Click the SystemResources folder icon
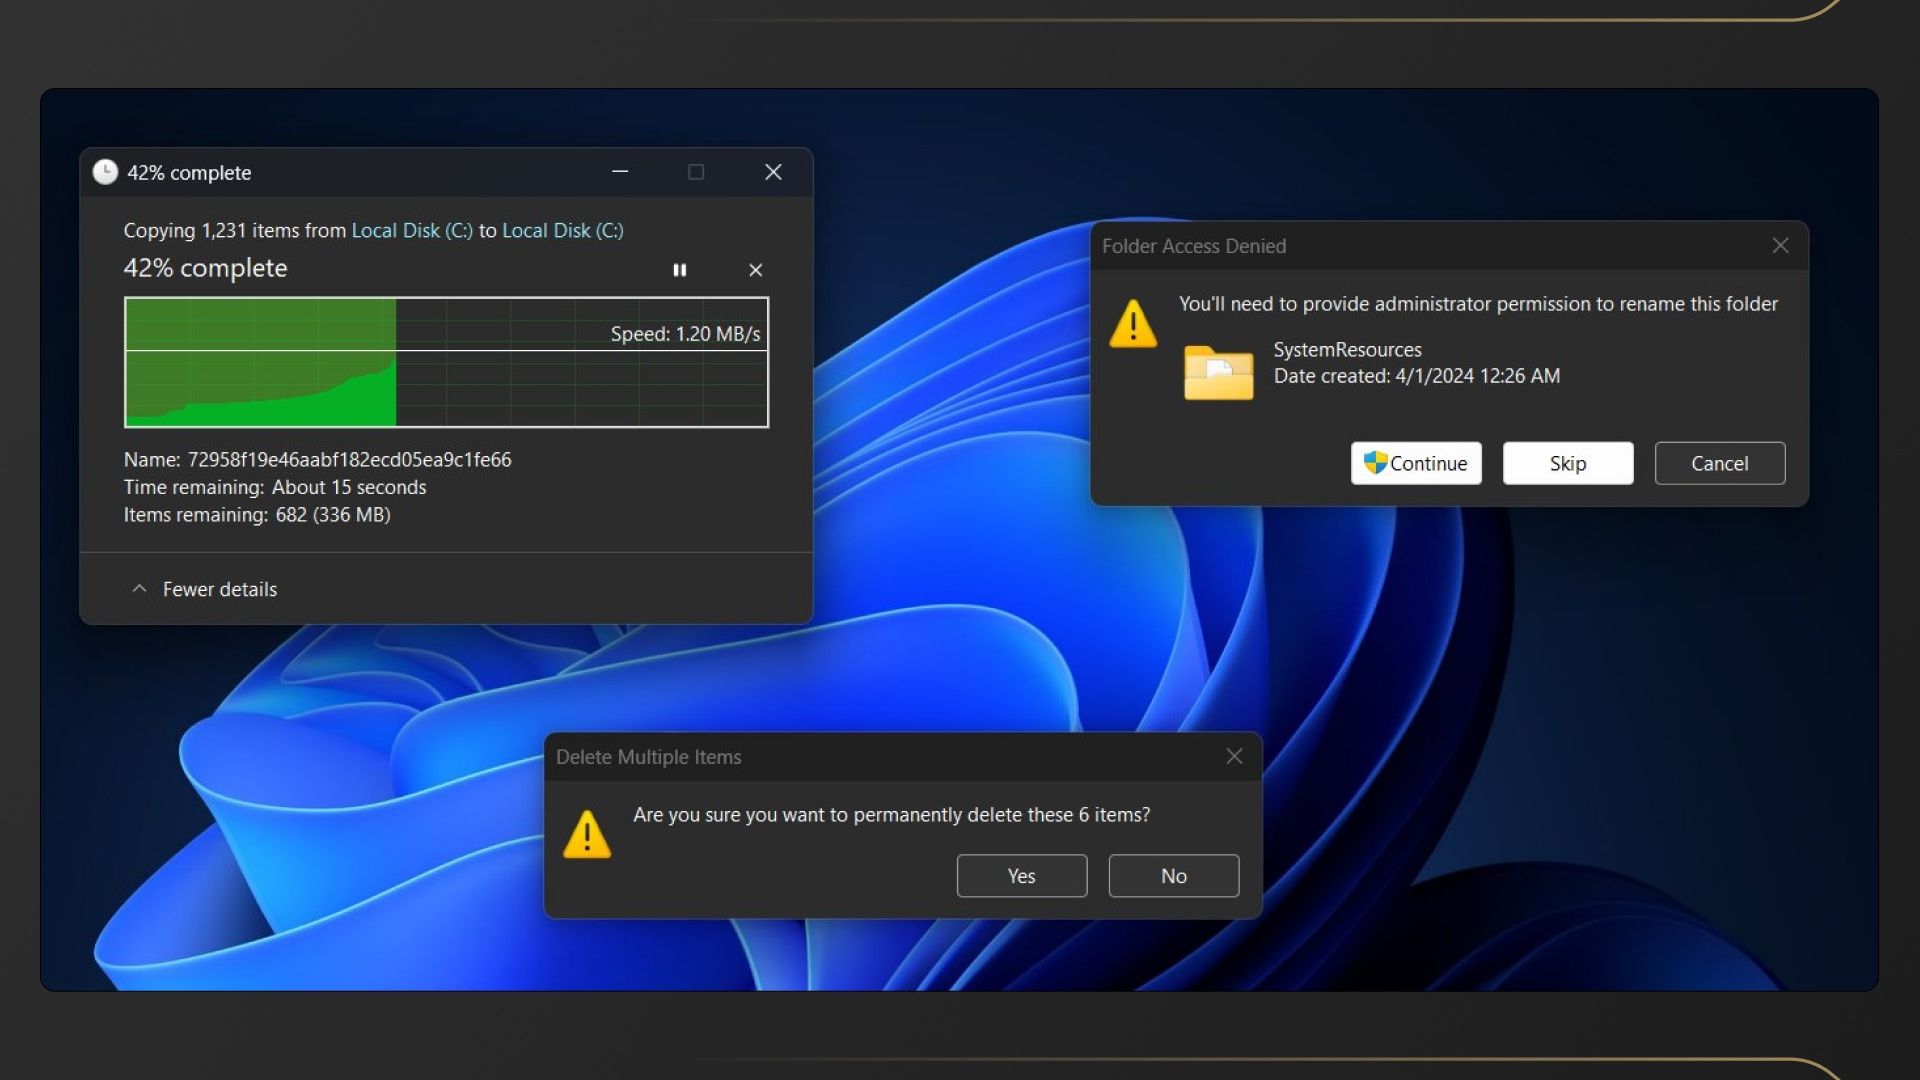The height and width of the screenshot is (1080, 1920). coord(1218,373)
